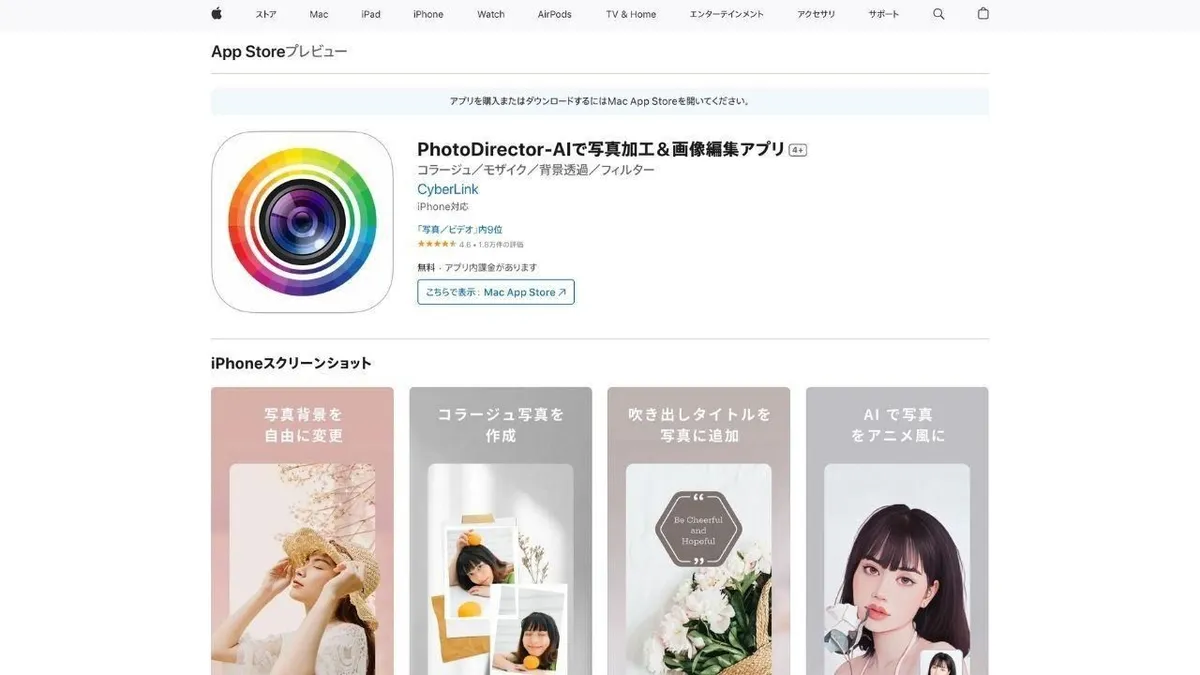This screenshot has width=1200, height=675.
Task: Click the Apple logo icon
Action: pos(216,14)
